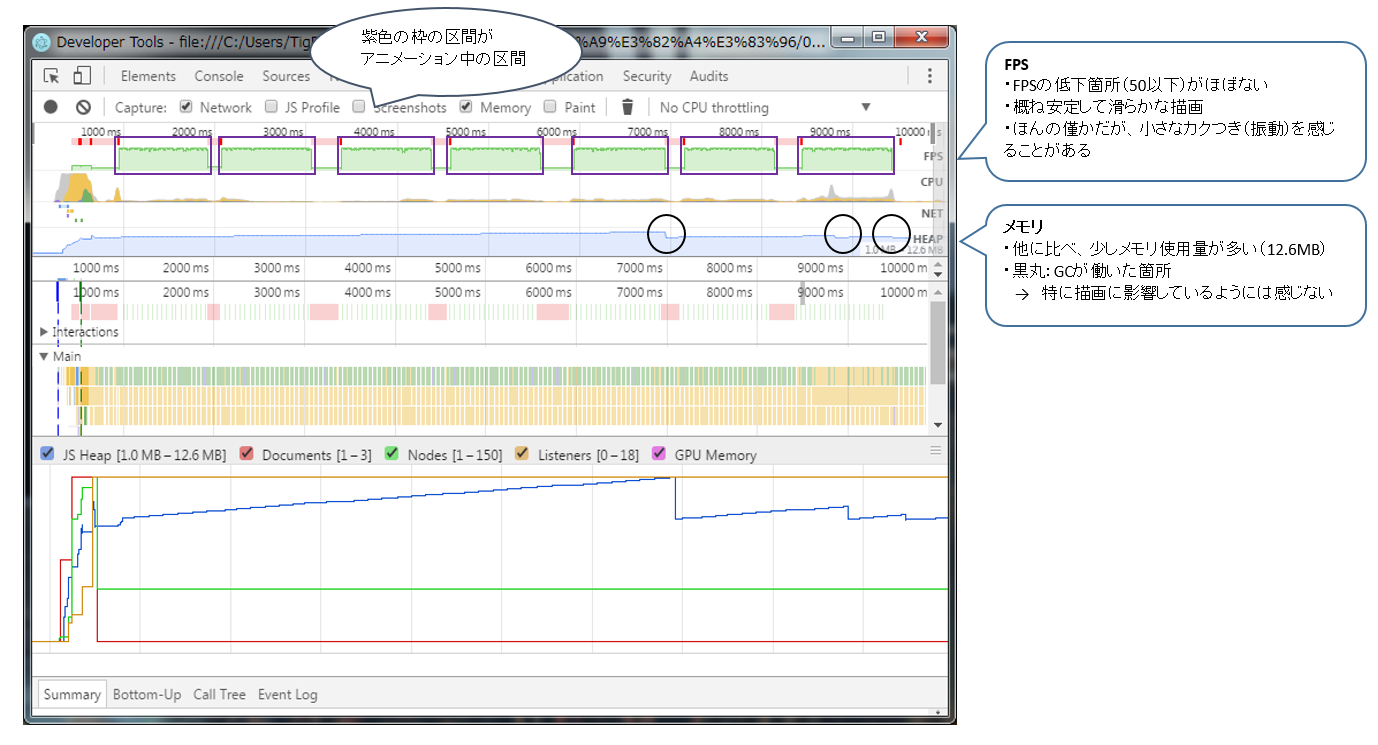Click the NET label in overview
1378x745 pixels.
coord(932,214)
